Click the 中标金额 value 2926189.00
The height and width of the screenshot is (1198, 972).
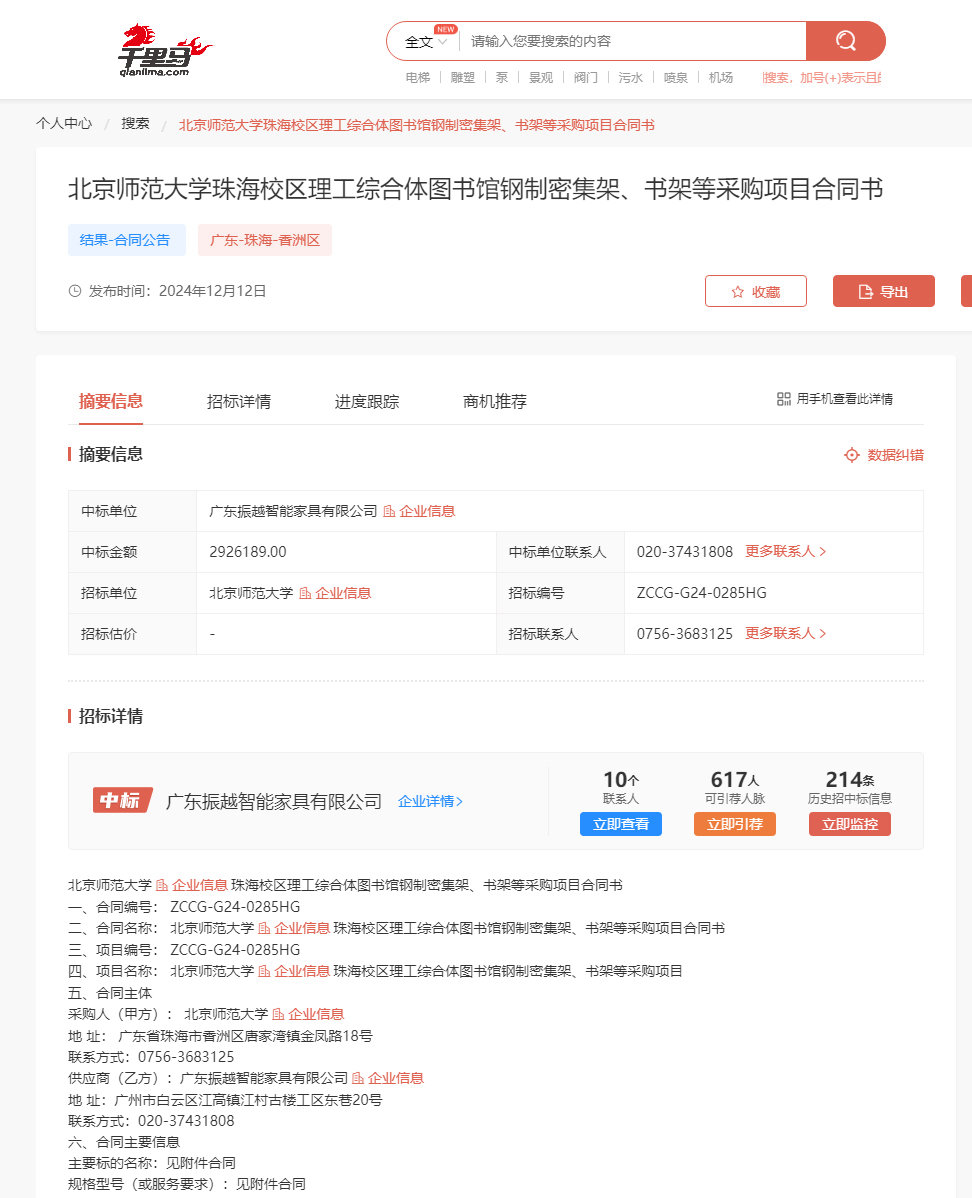[248, 552]
